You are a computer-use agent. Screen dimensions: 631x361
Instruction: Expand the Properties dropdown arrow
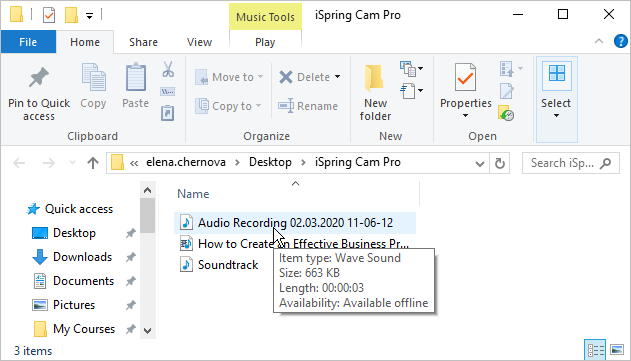[466, 116]
